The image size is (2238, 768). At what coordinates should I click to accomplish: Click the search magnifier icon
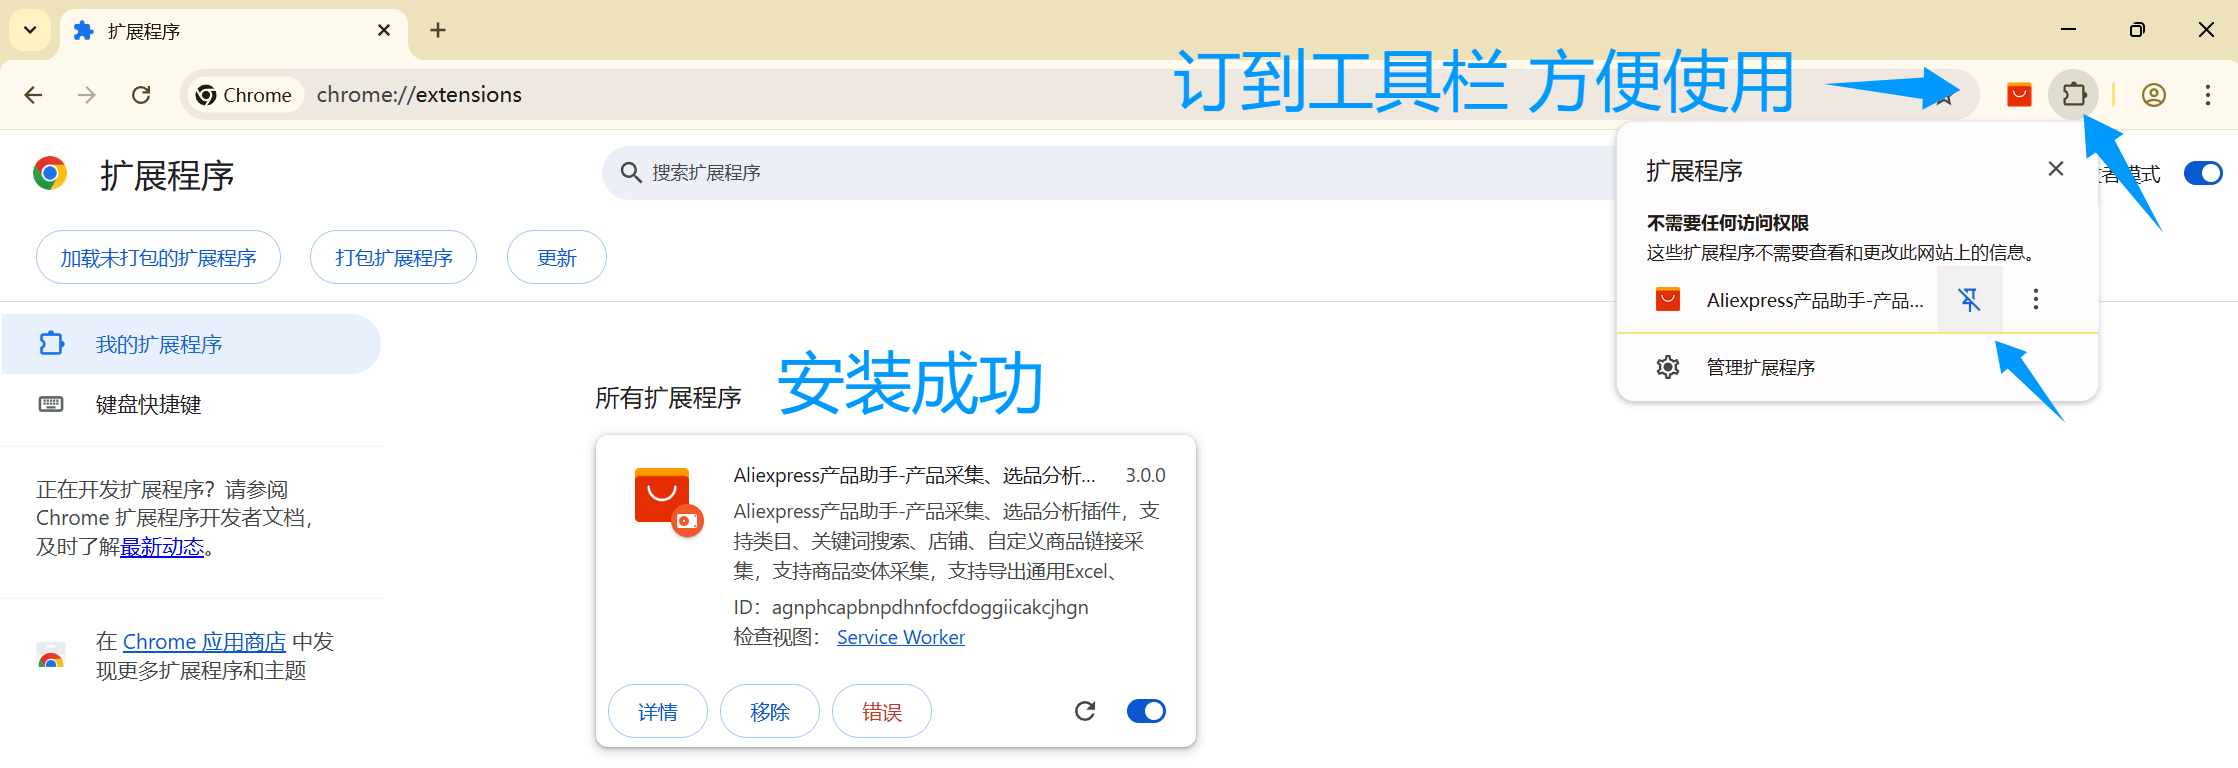(x=631, y=173)
